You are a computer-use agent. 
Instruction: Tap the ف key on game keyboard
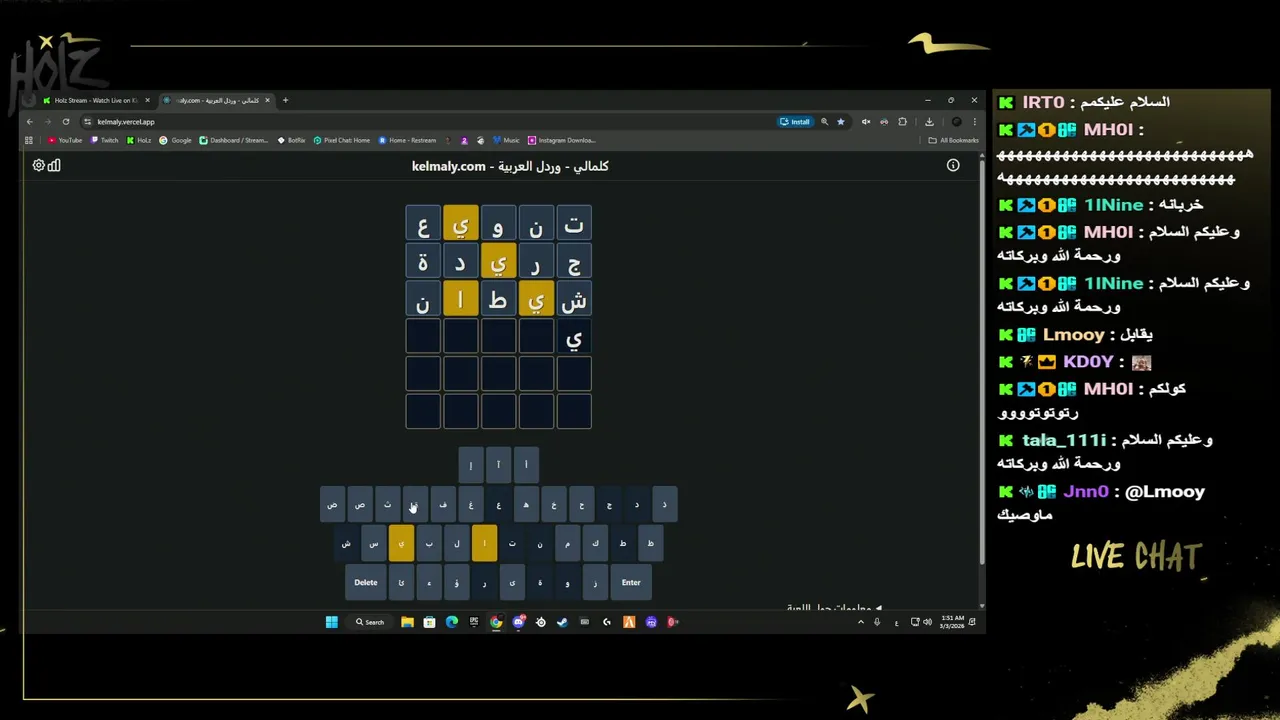443,504
